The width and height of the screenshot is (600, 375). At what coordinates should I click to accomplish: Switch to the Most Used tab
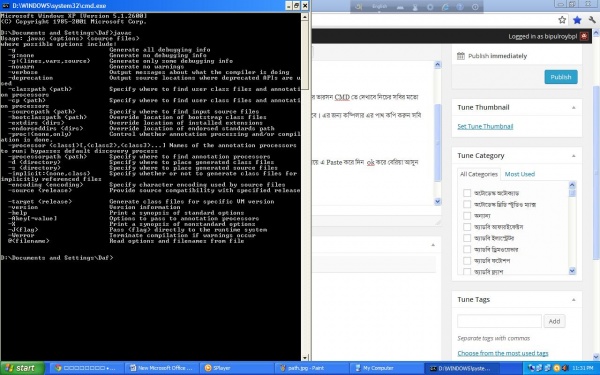519,174
